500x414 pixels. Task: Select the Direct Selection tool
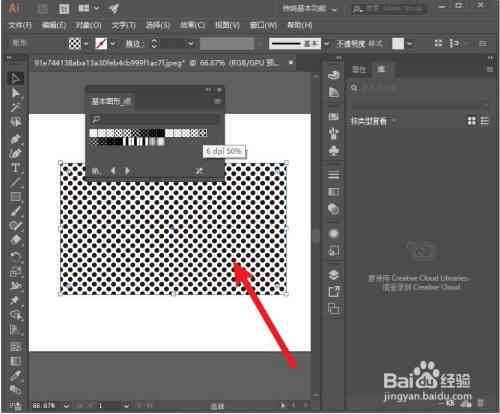[15, 93]
